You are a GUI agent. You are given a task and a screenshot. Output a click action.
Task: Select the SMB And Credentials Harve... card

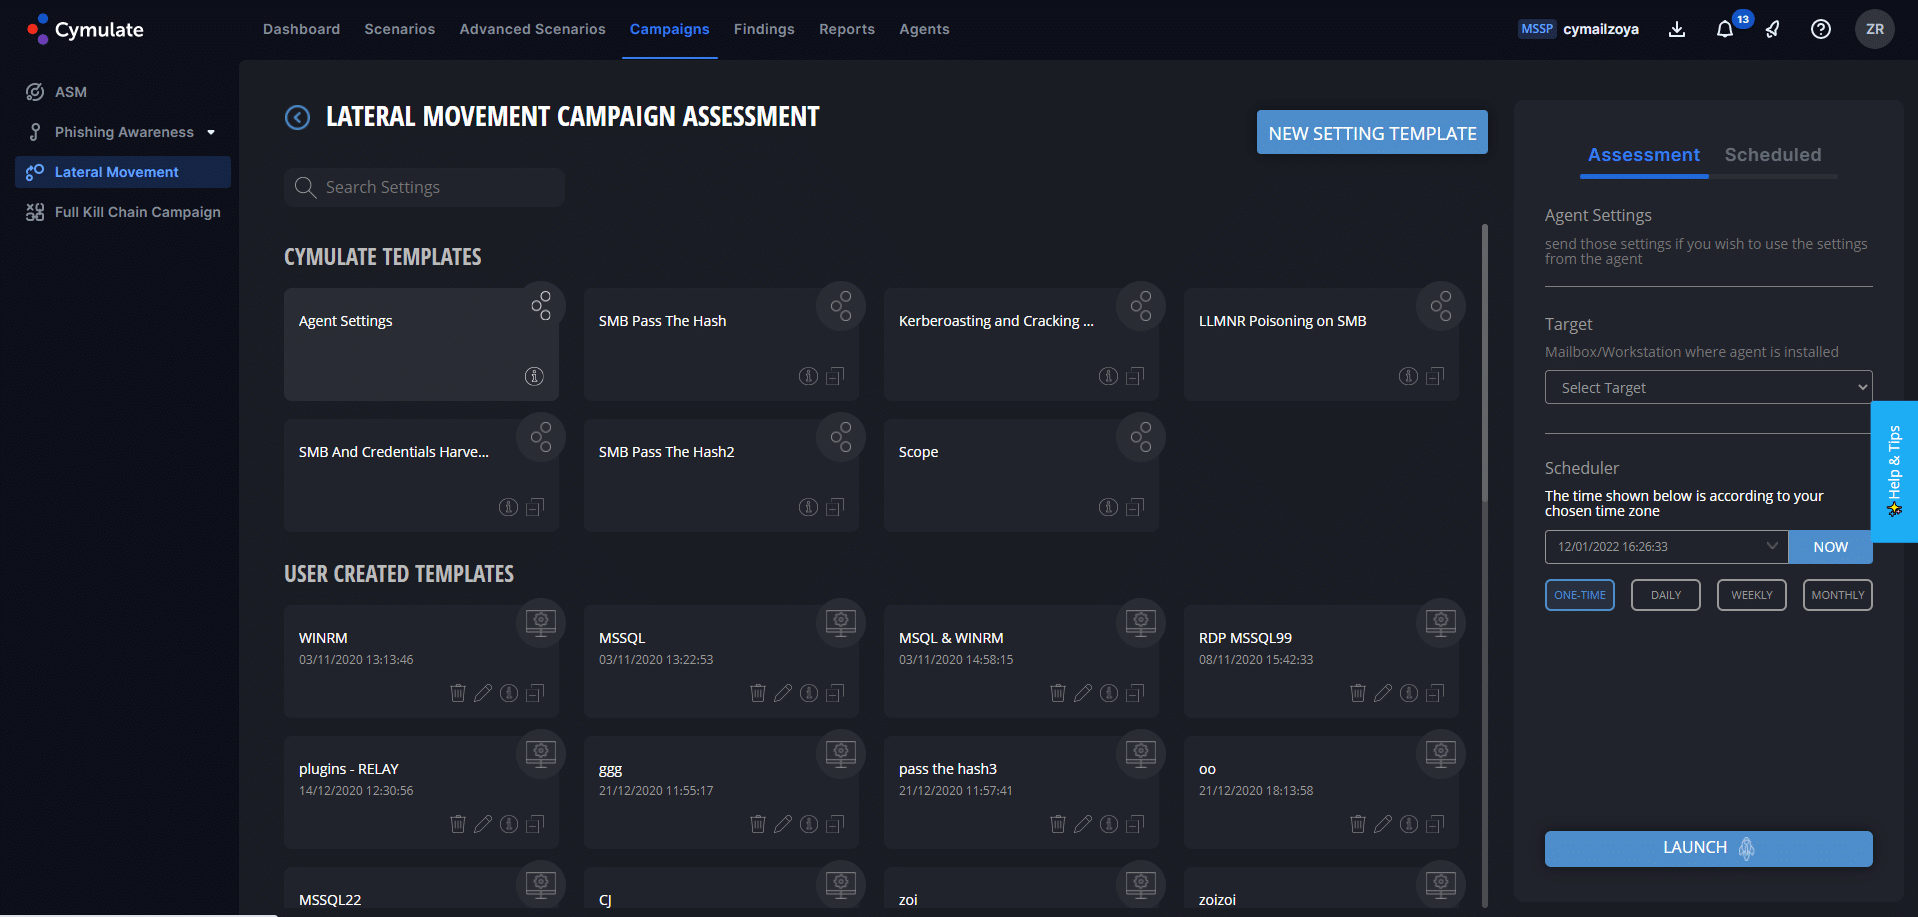click(421, 476)
